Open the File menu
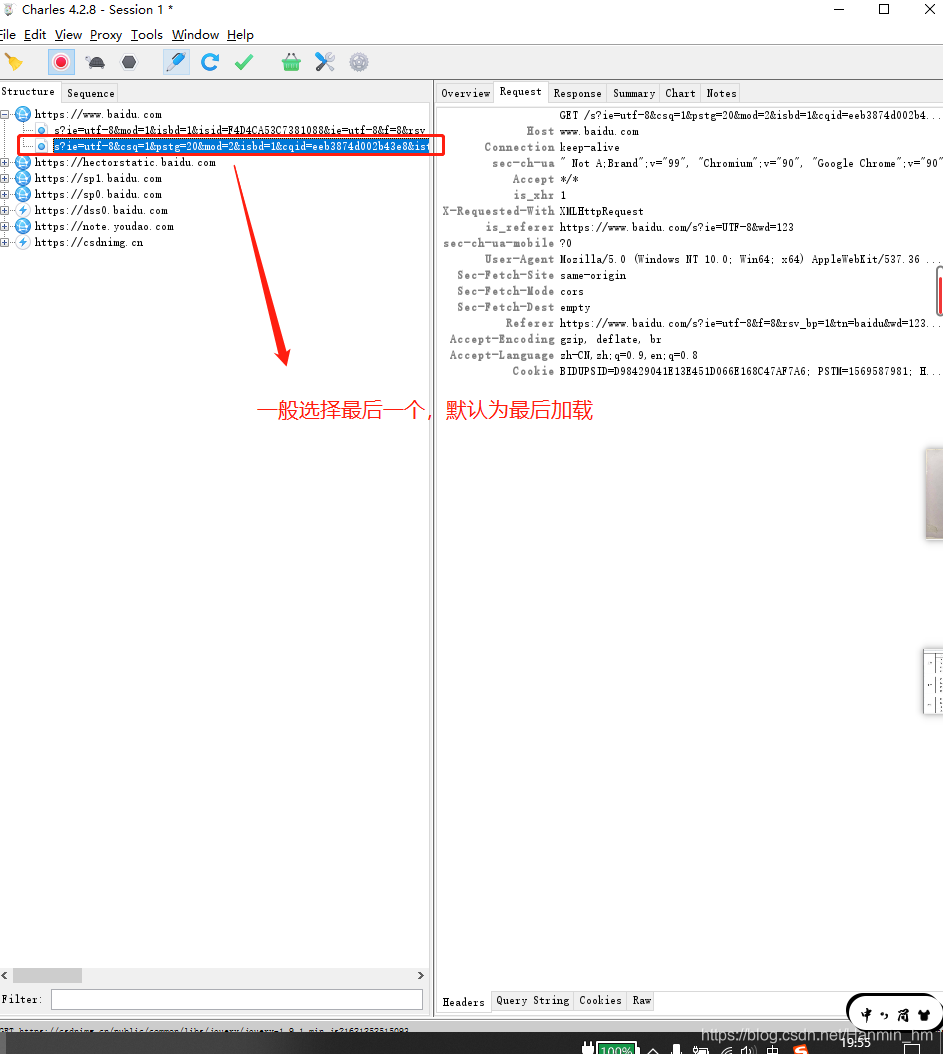 point(7,35)
